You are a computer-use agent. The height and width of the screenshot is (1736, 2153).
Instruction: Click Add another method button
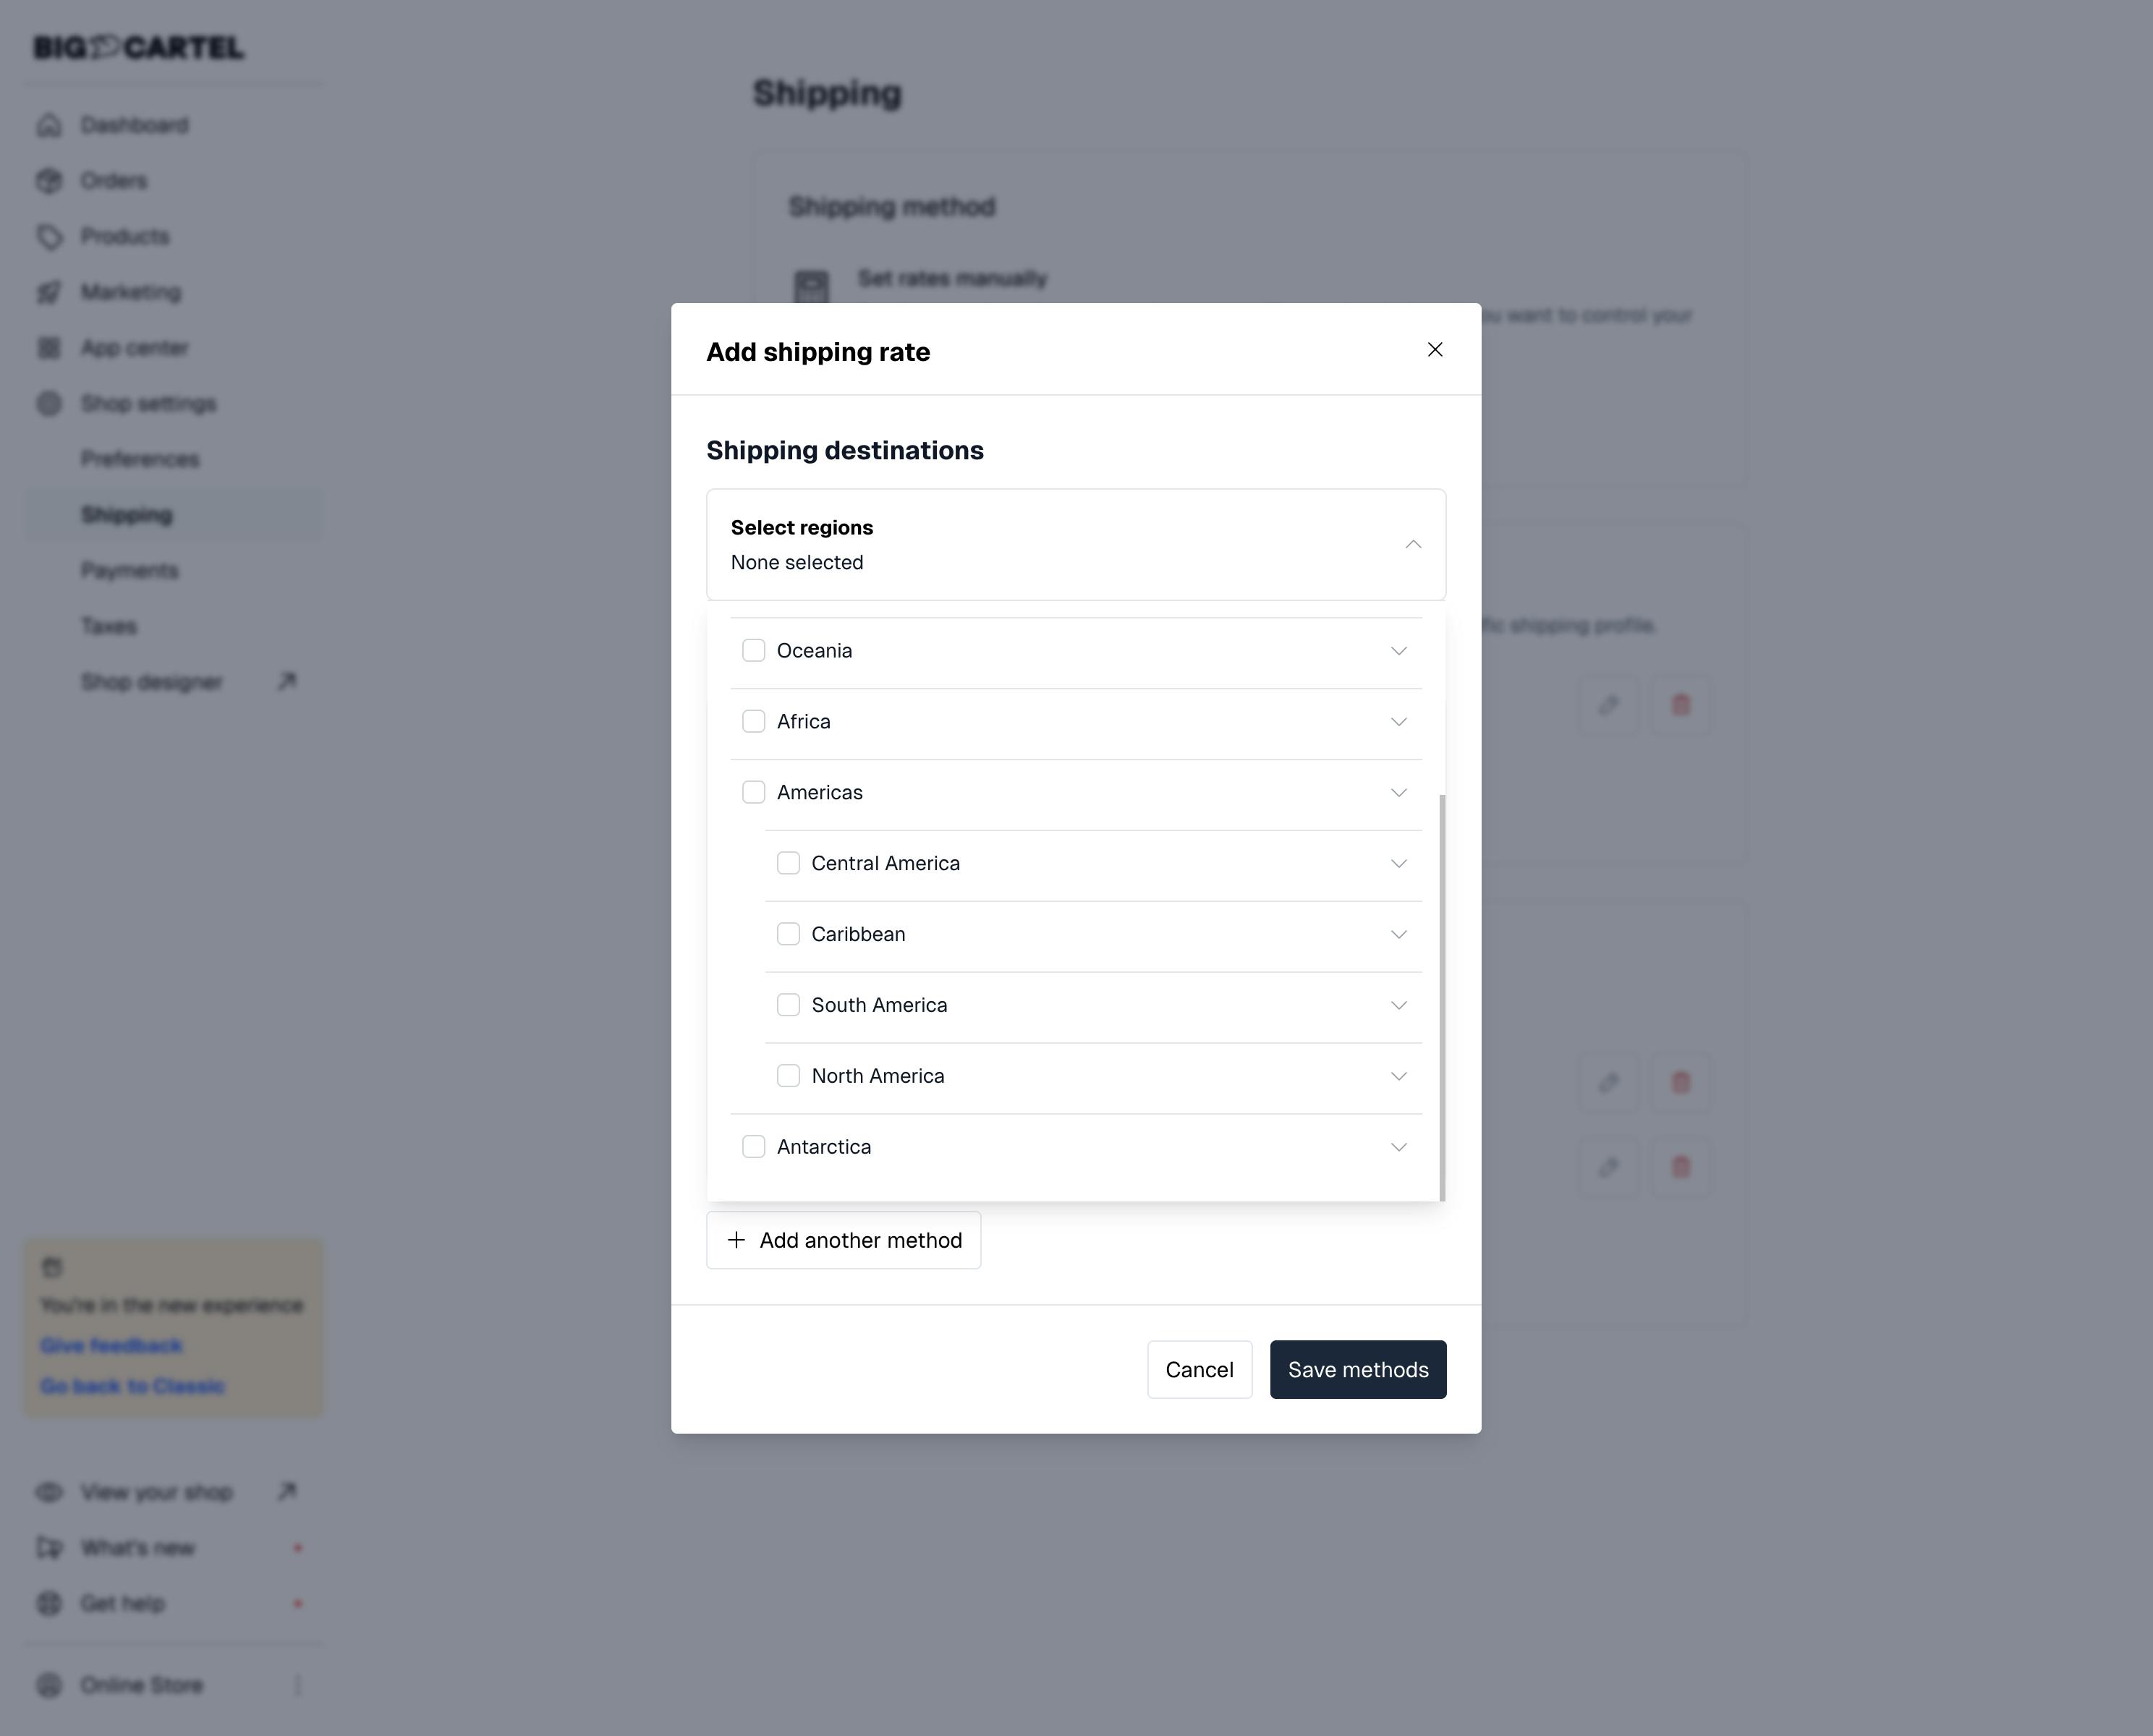[x=843, y=1240]
